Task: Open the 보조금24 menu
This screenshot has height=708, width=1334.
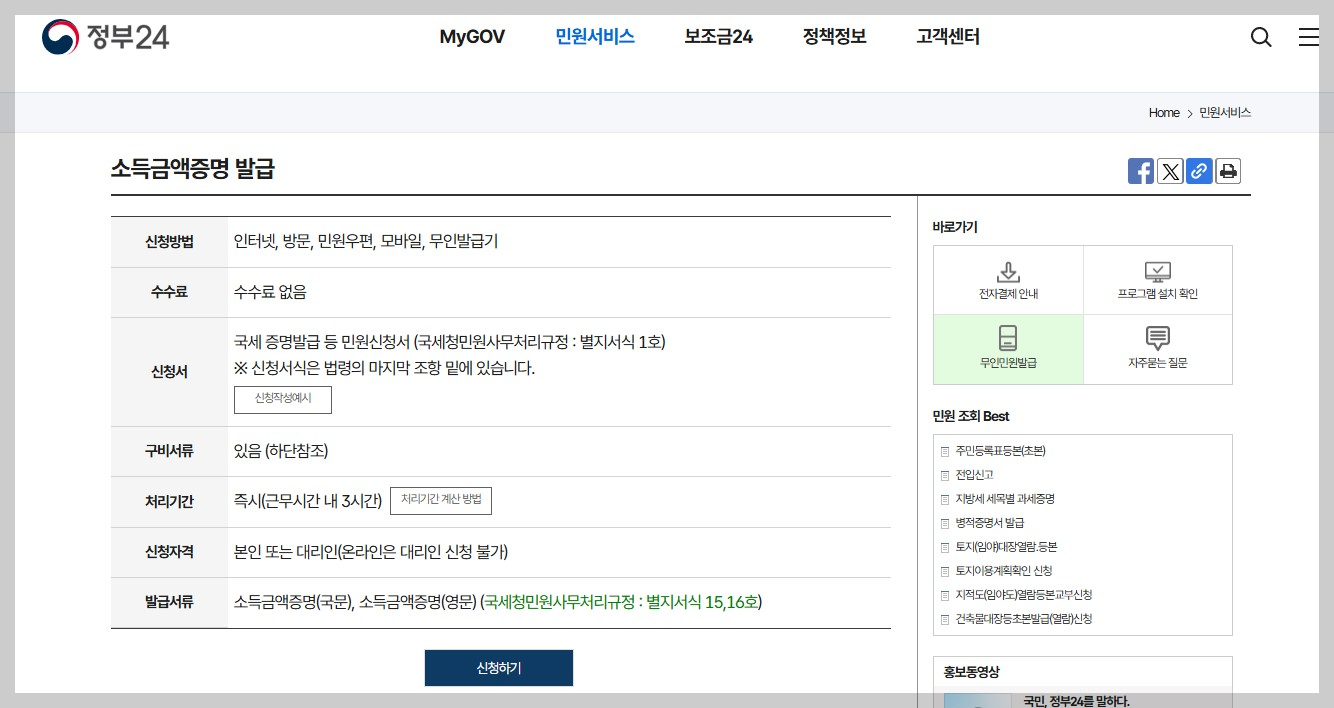Action: pos(718,36)
